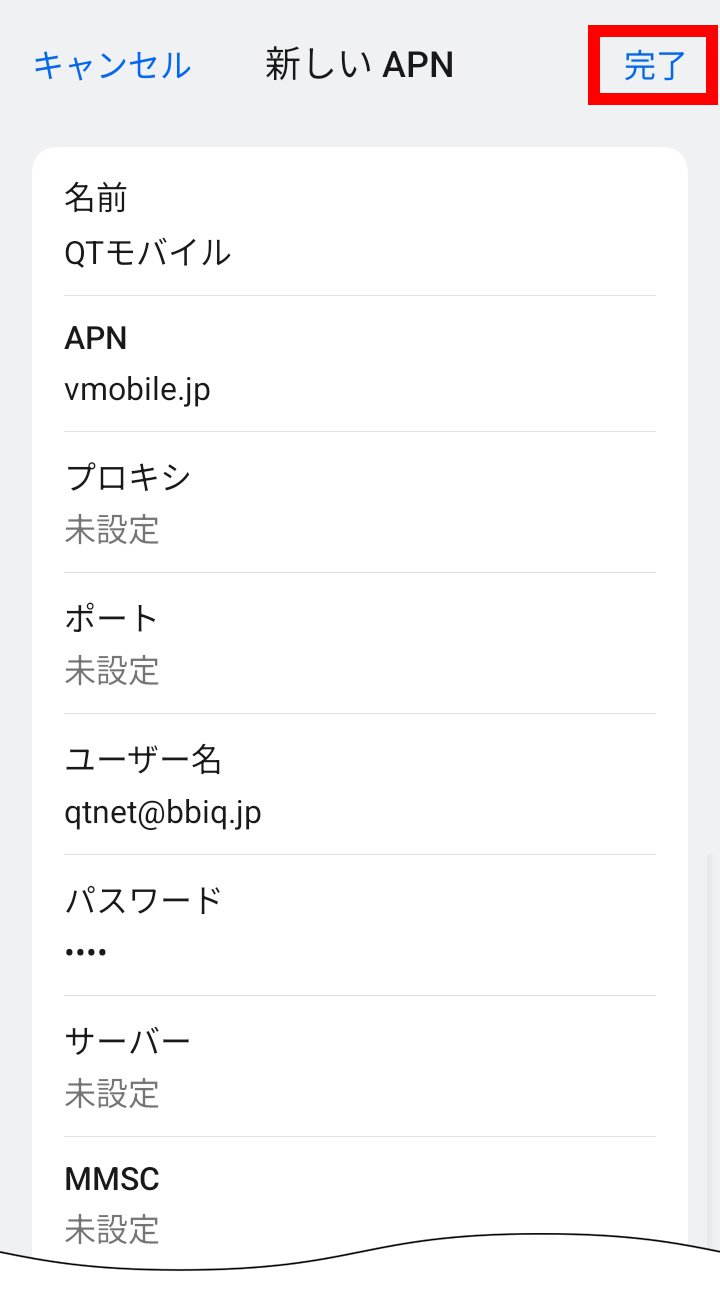Screen dimensions: 720x1300
Task: Click the QTモバイル name value
Action: pos(147,253)
